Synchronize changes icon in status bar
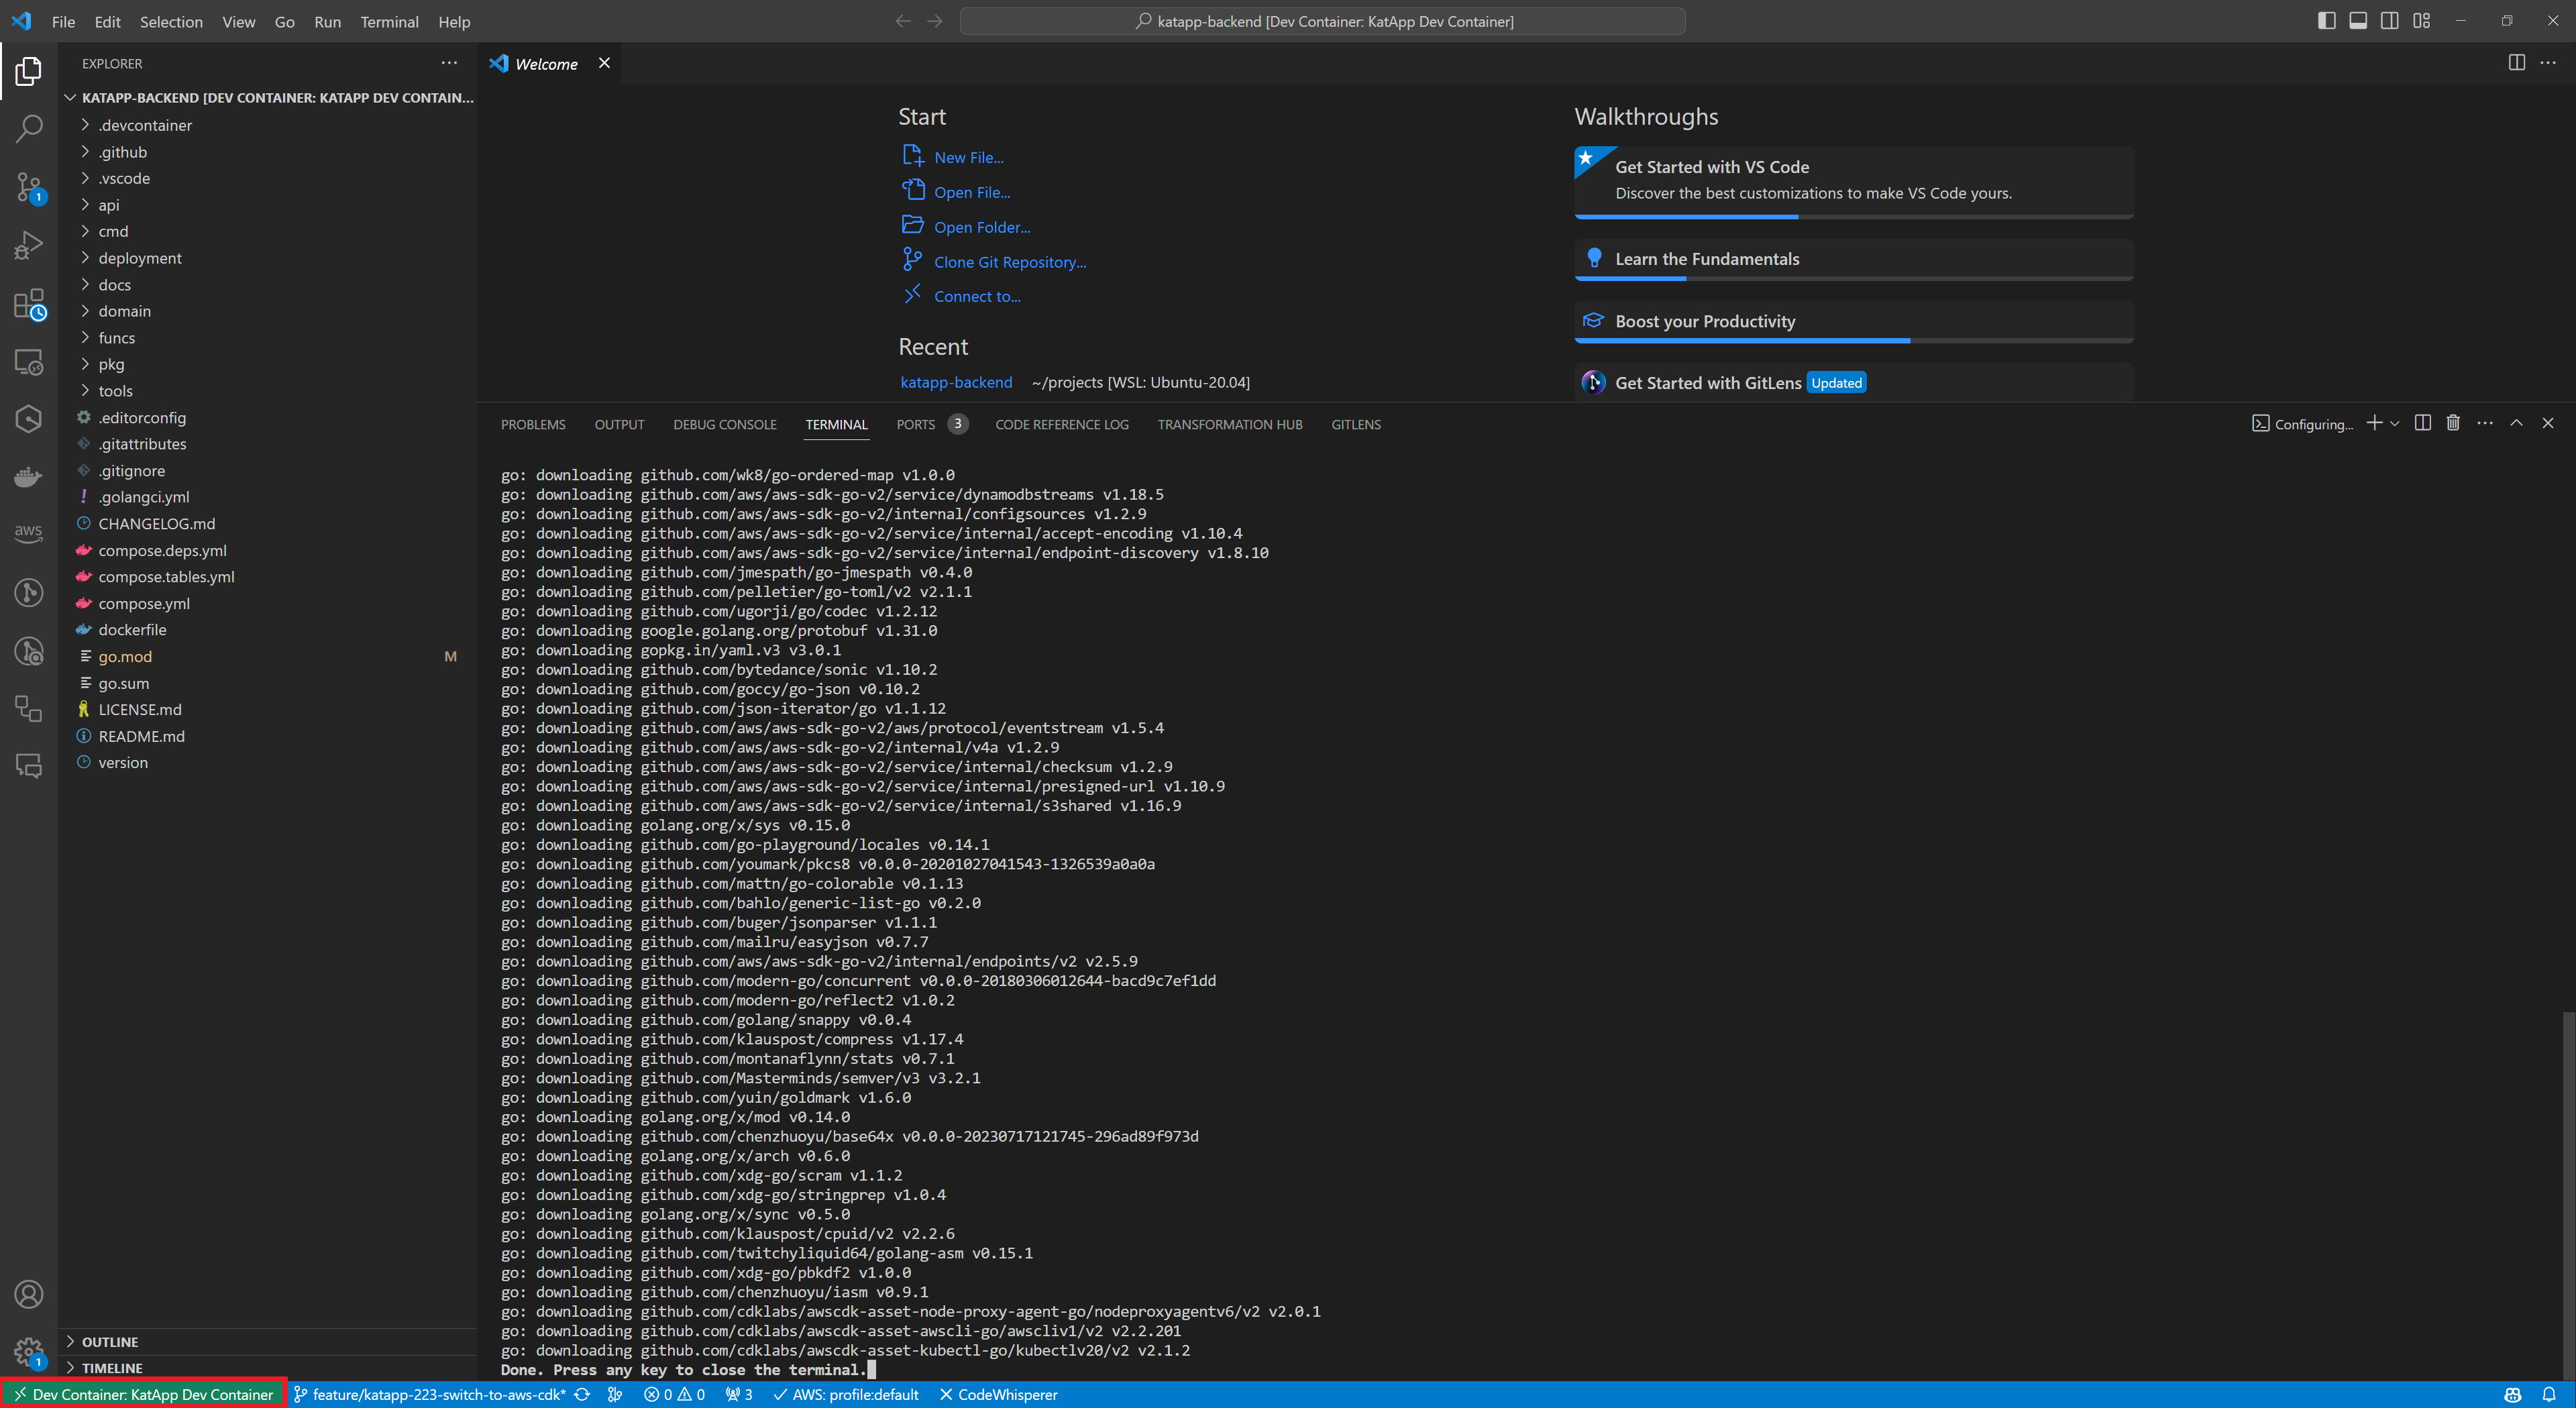Viewport: 2576px width, 1408px height. click(582, 1394)
